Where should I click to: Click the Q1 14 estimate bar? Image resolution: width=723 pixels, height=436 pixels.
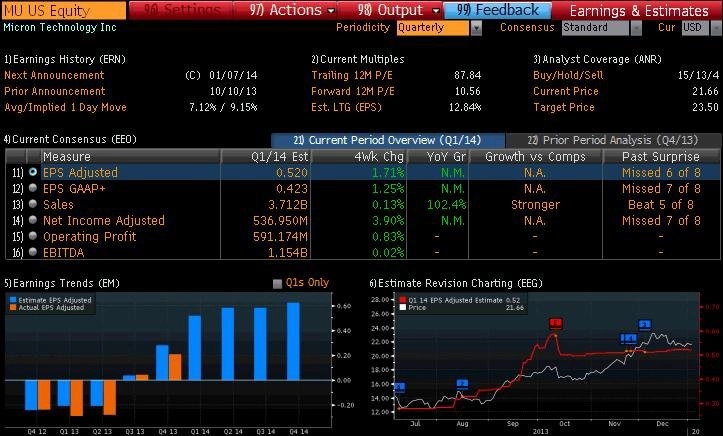195,348
